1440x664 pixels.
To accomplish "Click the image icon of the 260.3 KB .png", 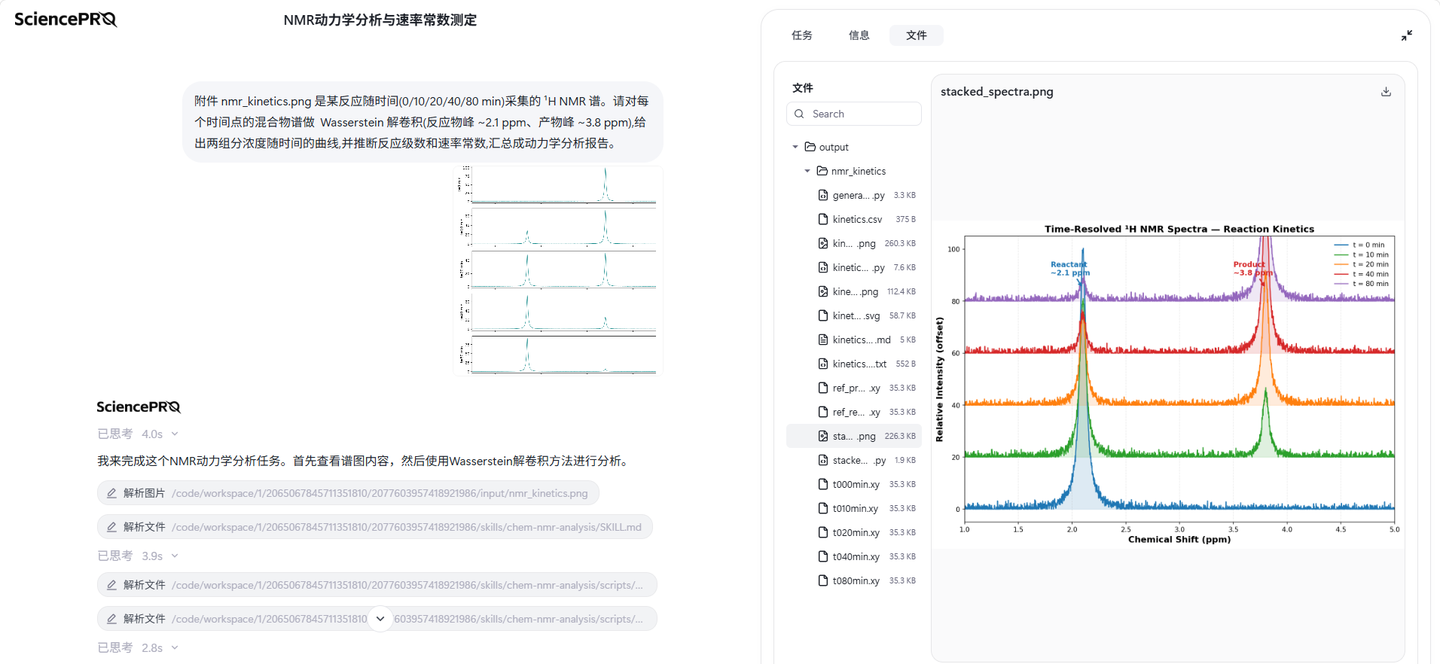I will [823, 243].
